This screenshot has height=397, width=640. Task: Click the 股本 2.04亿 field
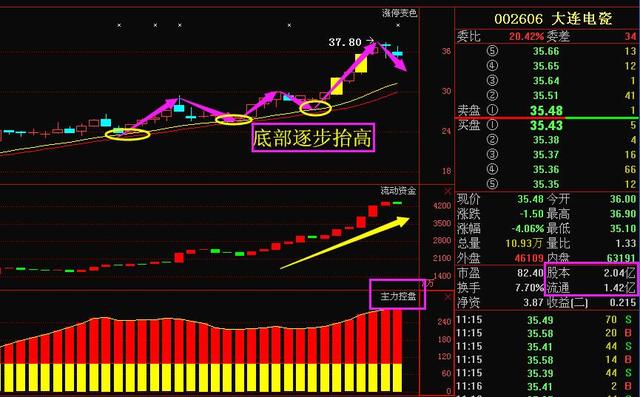coord(591,273)
